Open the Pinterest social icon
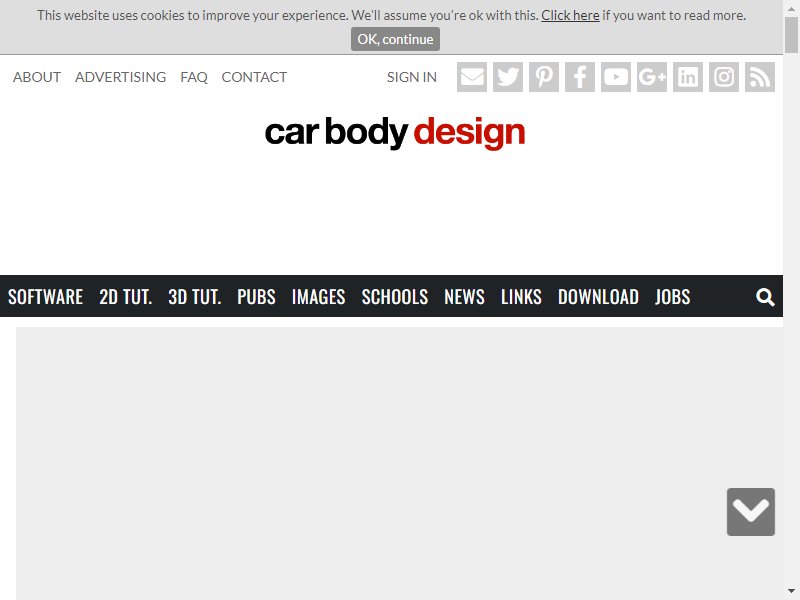The width and height of the screenshot is (800, 600). [x=544, y=77]
